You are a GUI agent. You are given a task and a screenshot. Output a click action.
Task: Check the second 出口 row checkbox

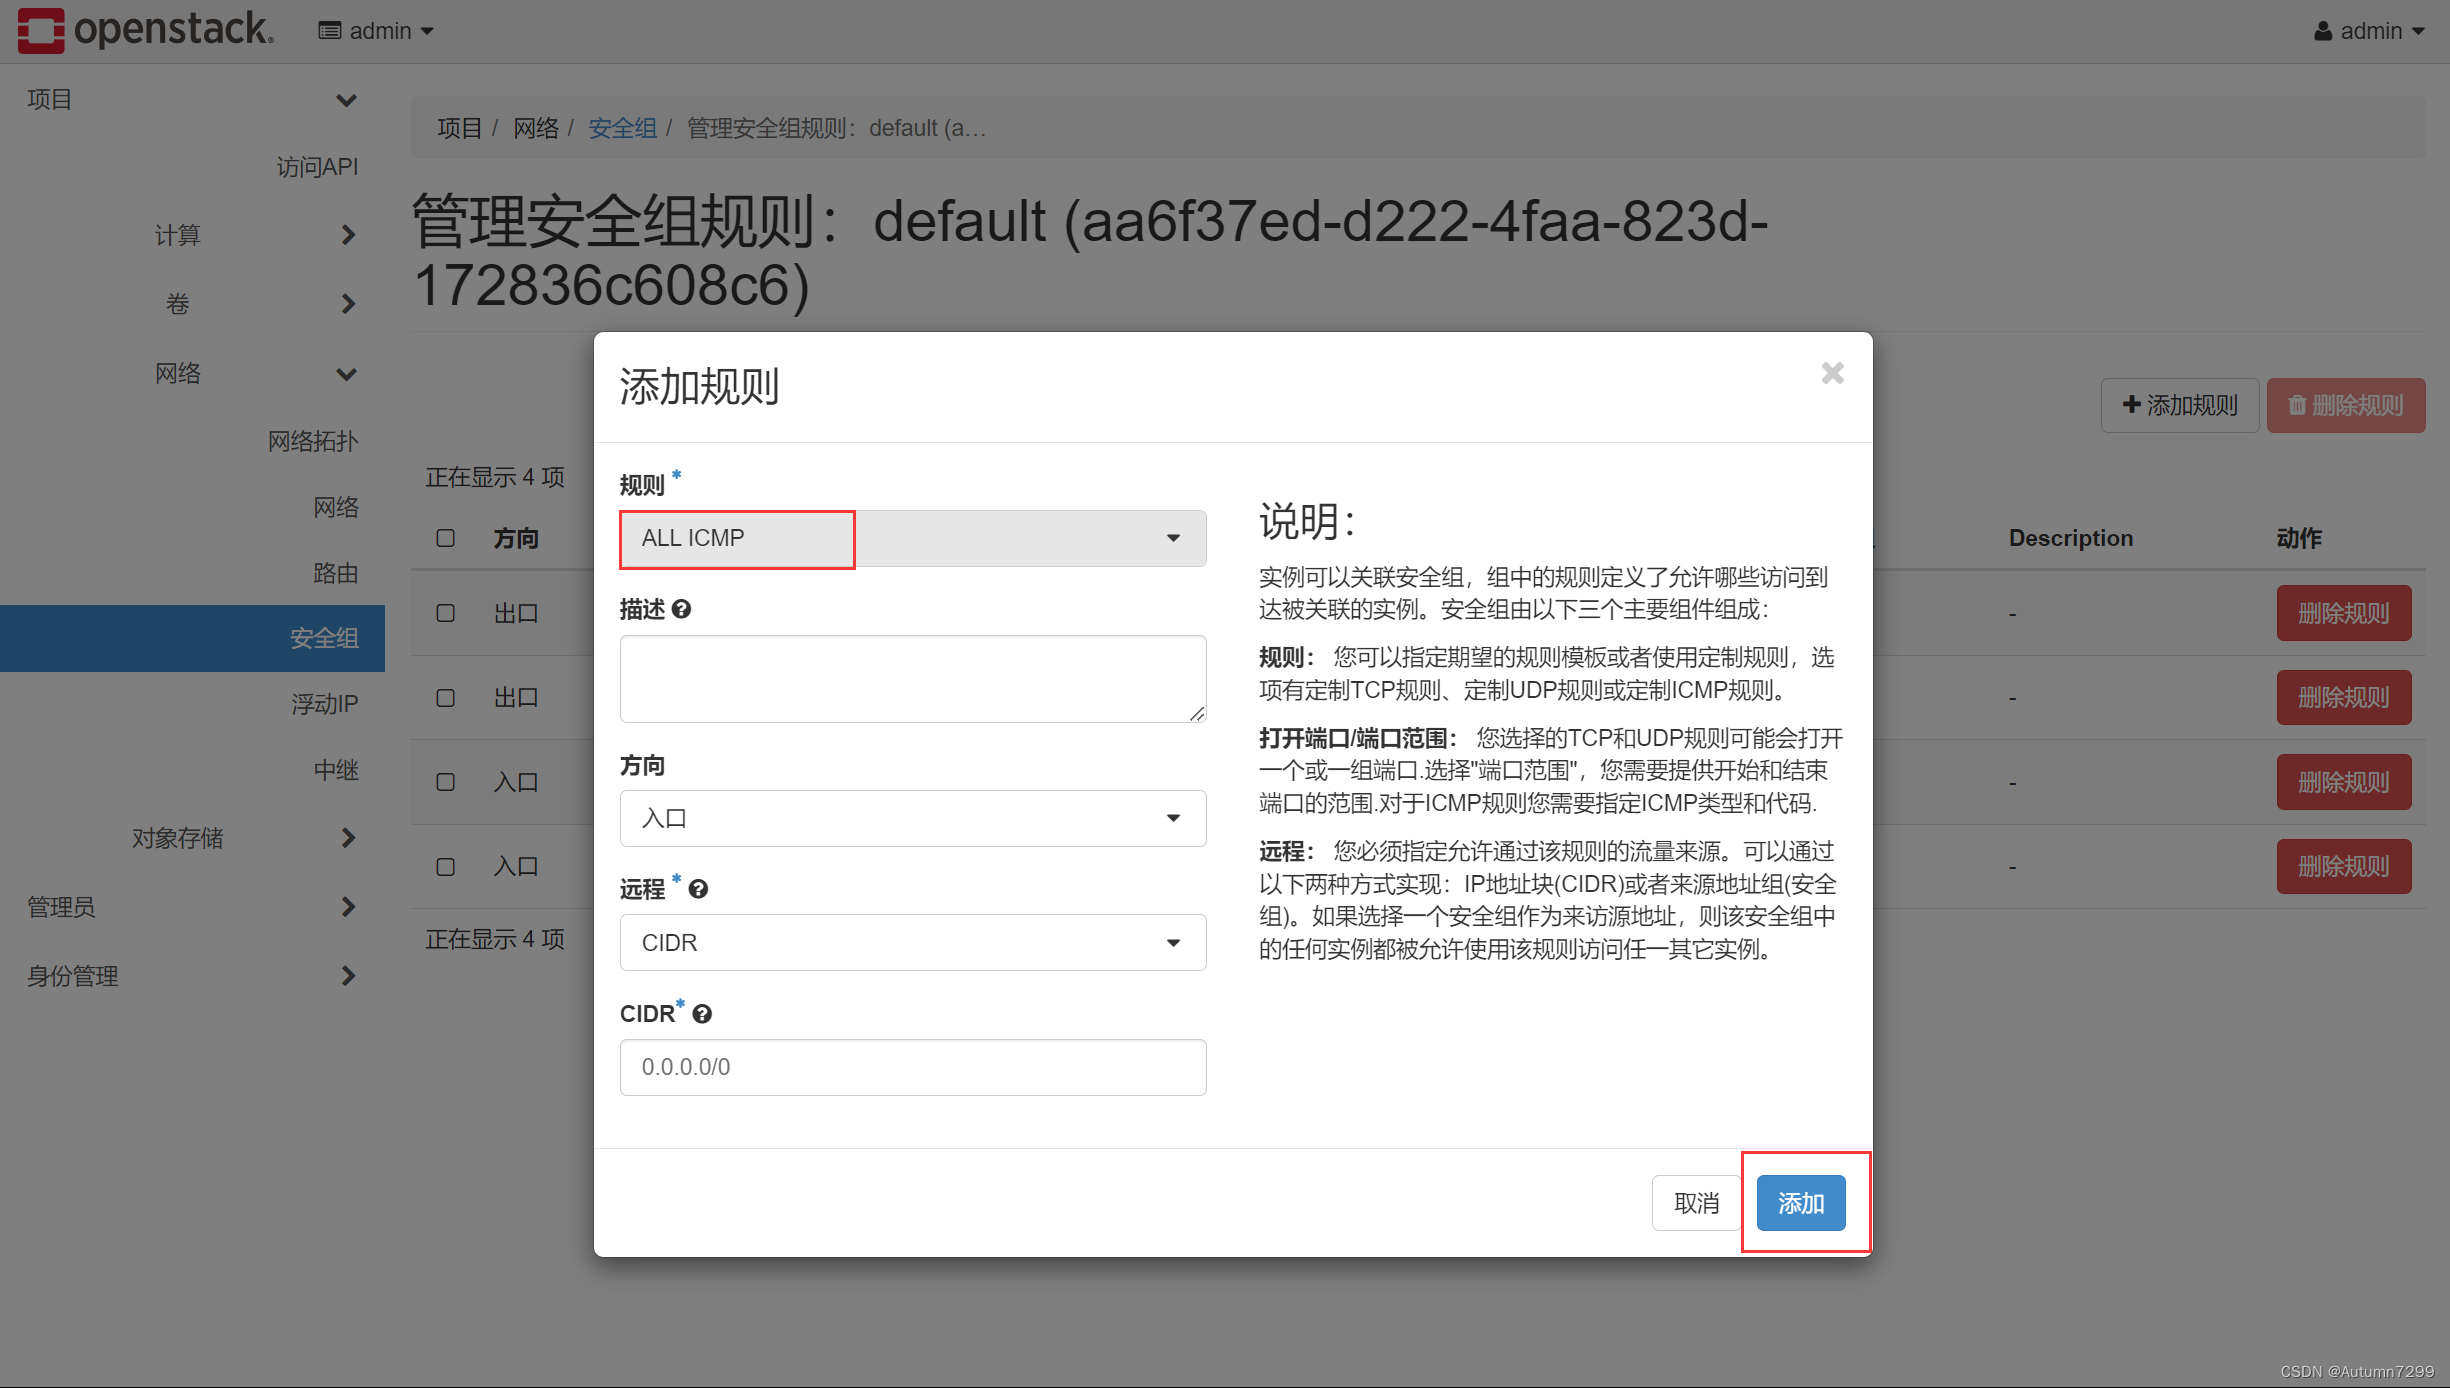click(446, 698)
